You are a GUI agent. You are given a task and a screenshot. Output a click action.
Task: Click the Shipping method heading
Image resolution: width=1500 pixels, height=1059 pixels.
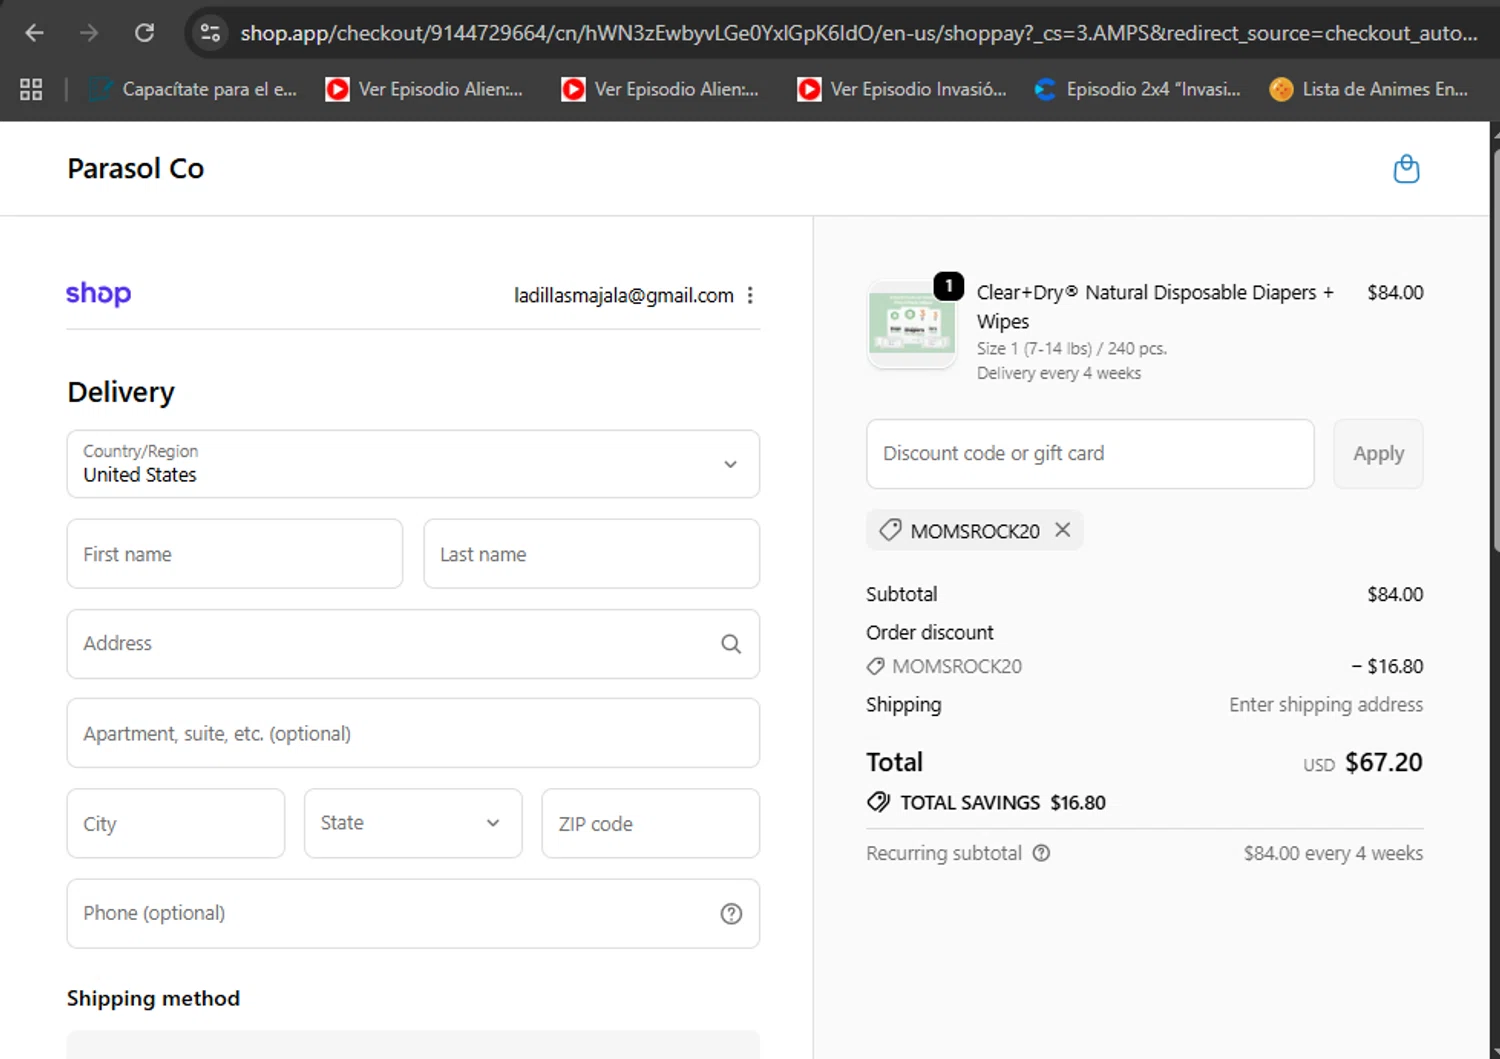(153, 998)
